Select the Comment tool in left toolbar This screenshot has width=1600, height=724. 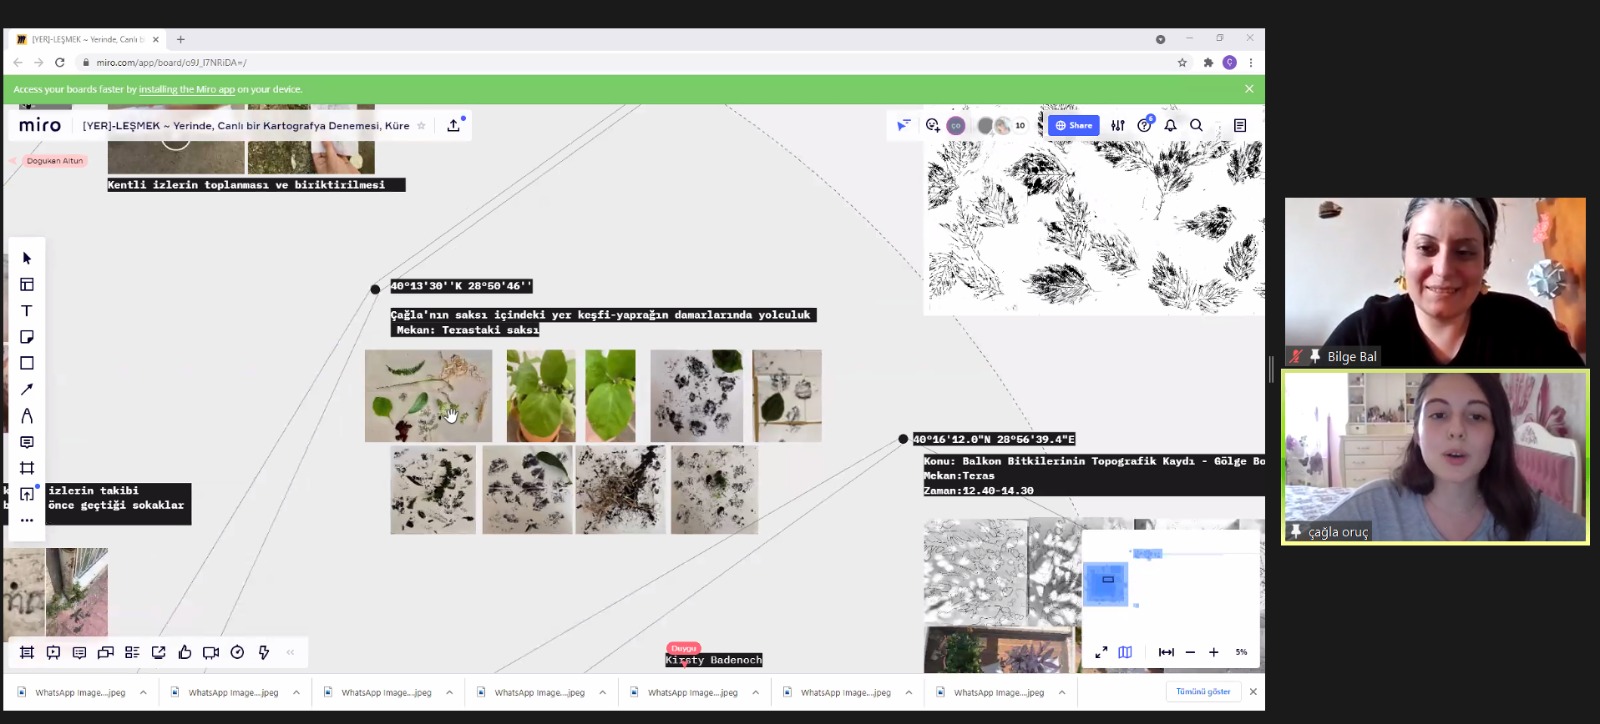(27, 442)
